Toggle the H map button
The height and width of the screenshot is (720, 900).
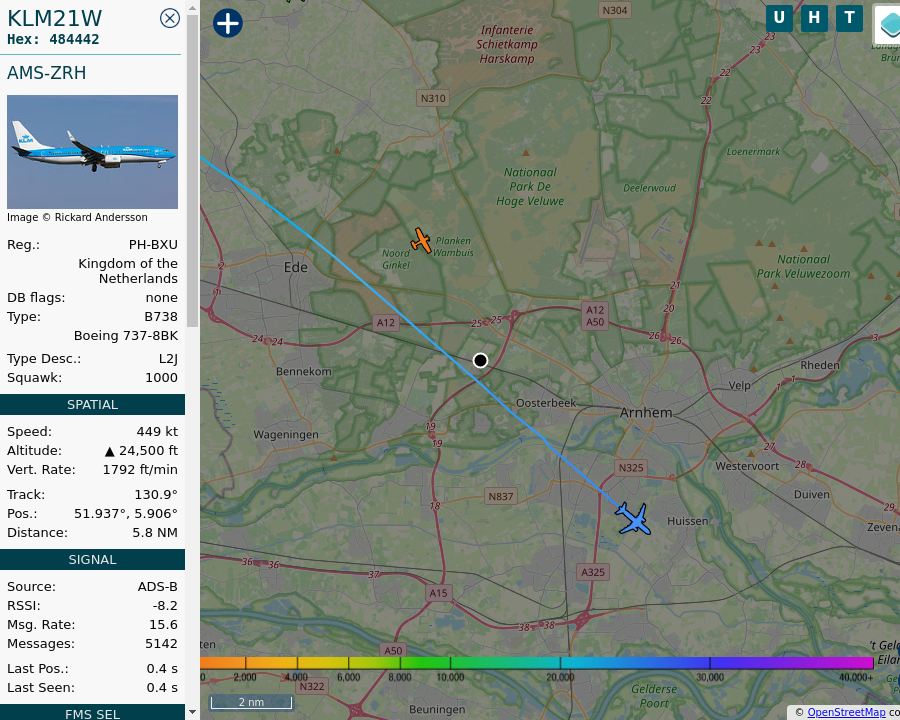814,18
